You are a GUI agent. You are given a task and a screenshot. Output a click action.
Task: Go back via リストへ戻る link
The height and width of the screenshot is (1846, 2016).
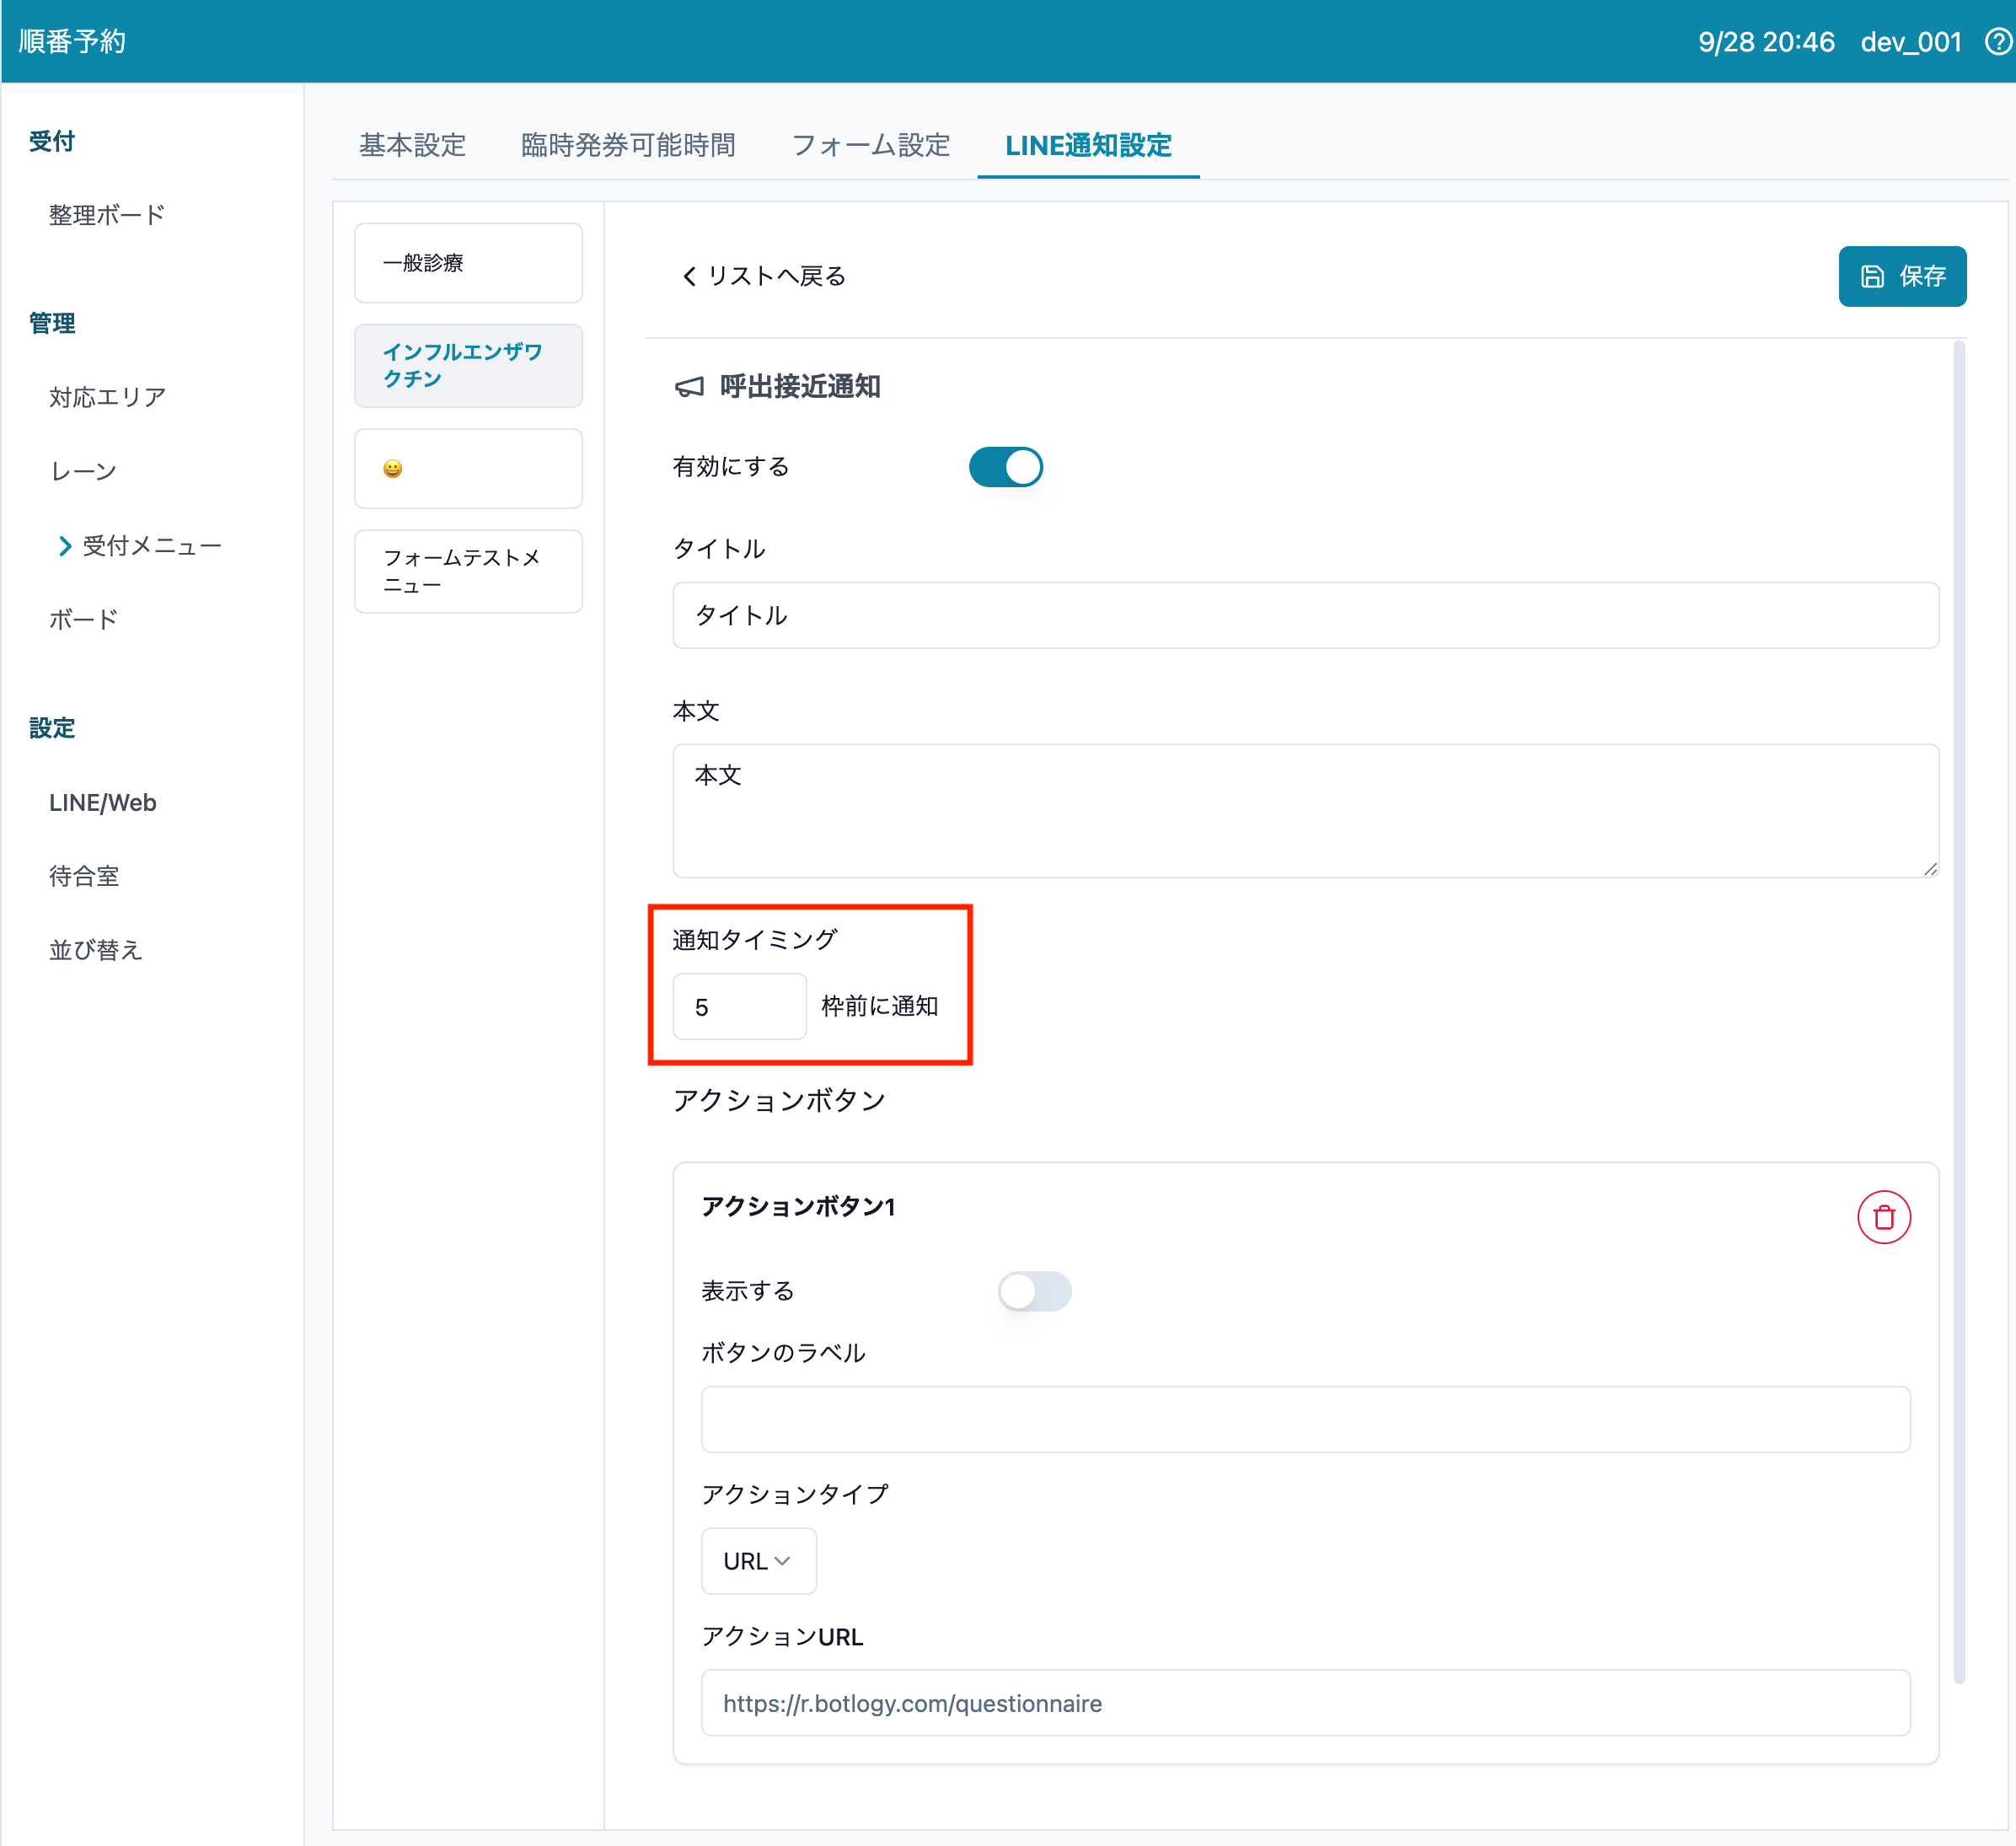776,276
